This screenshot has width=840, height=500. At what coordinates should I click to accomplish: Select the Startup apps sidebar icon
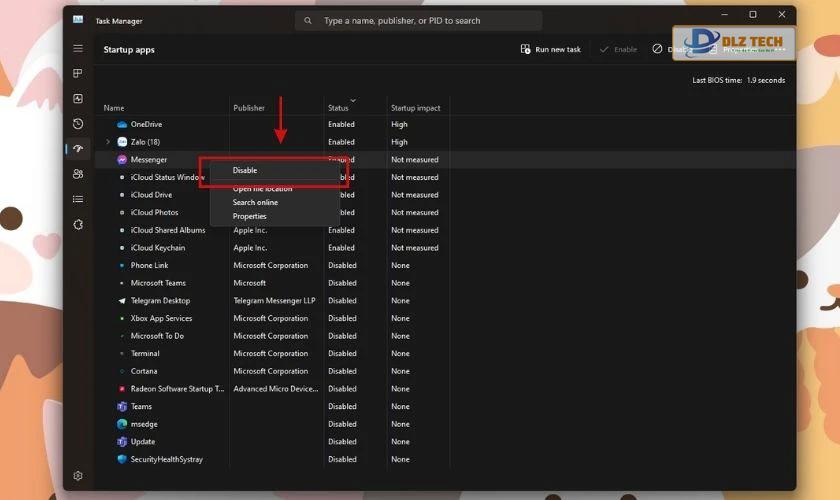pyautogui.click(x=78, y=149)
